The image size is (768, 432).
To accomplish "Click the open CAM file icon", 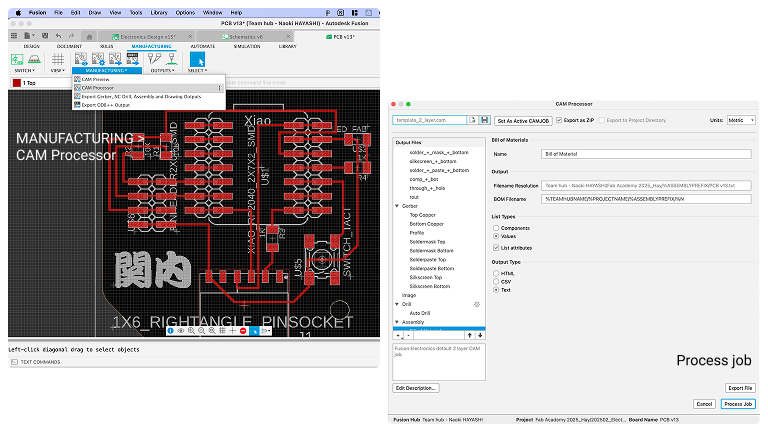I will [x=474, y=120].
